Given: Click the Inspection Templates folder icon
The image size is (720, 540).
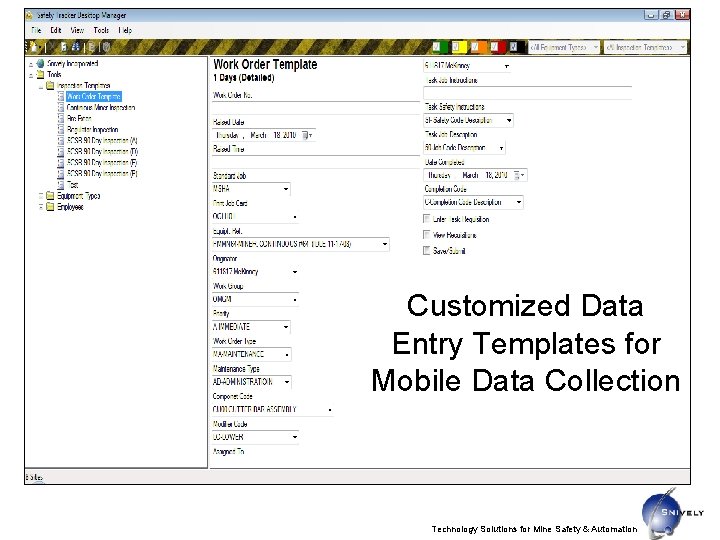Looking at the screenshot, I should tap(50, 85).
